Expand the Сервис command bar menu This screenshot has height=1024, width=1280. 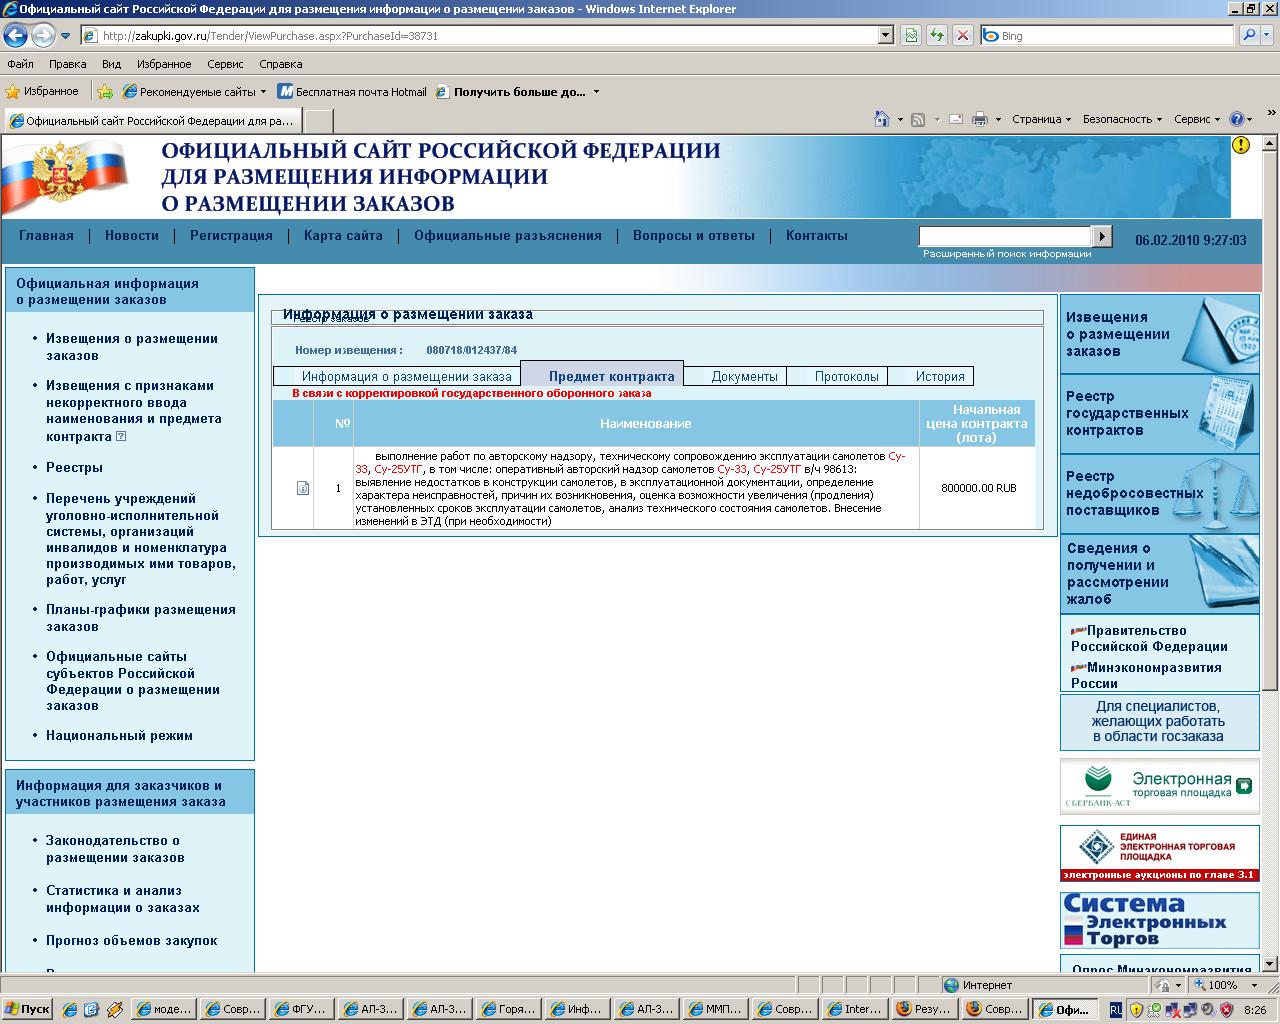click(x=1197, y=119)
